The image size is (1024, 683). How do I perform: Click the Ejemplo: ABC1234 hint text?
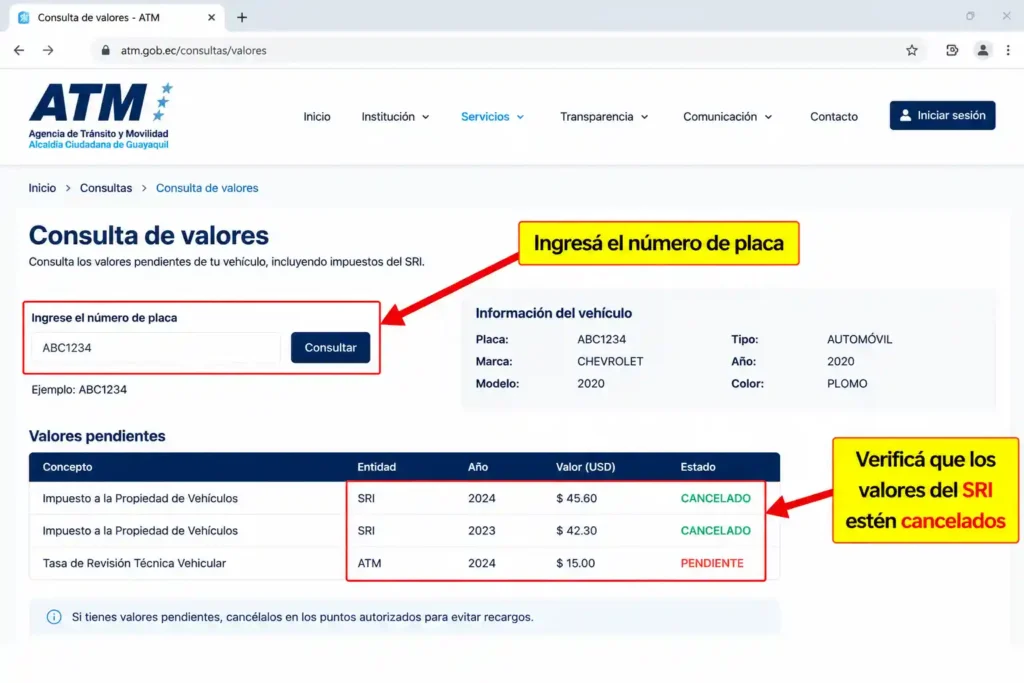click(x=79, y=390)
